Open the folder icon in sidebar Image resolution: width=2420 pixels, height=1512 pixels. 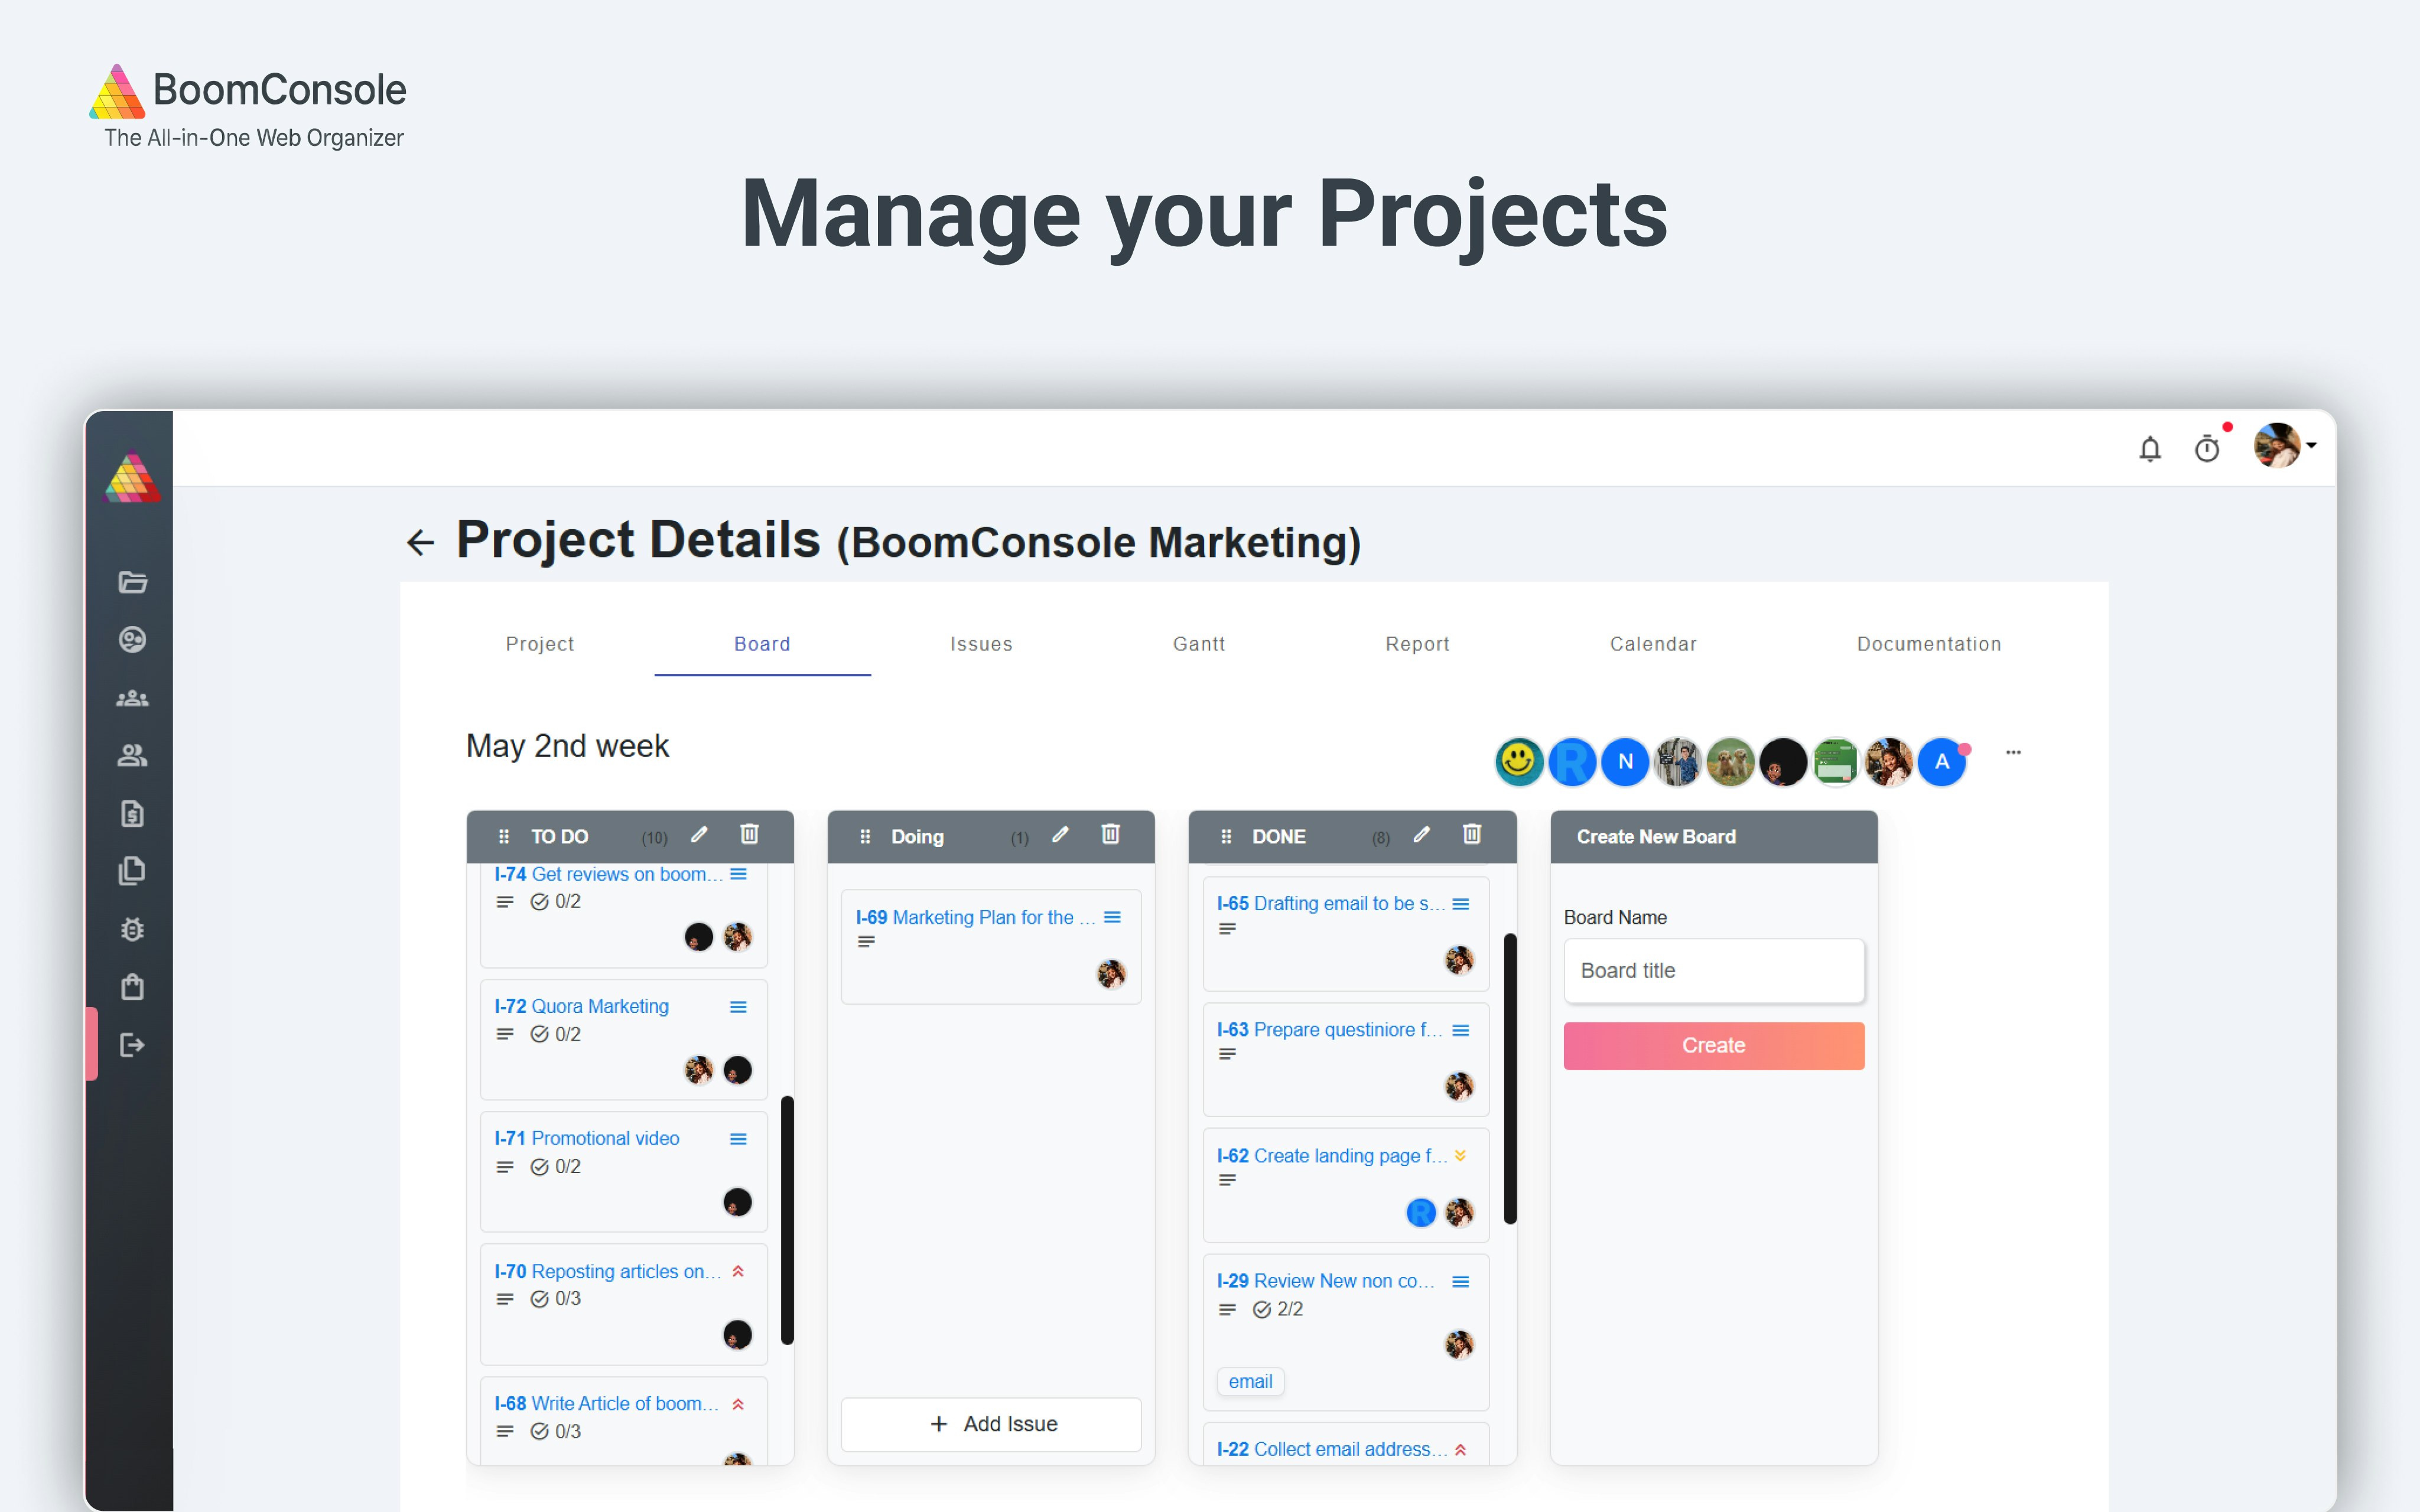132,582
